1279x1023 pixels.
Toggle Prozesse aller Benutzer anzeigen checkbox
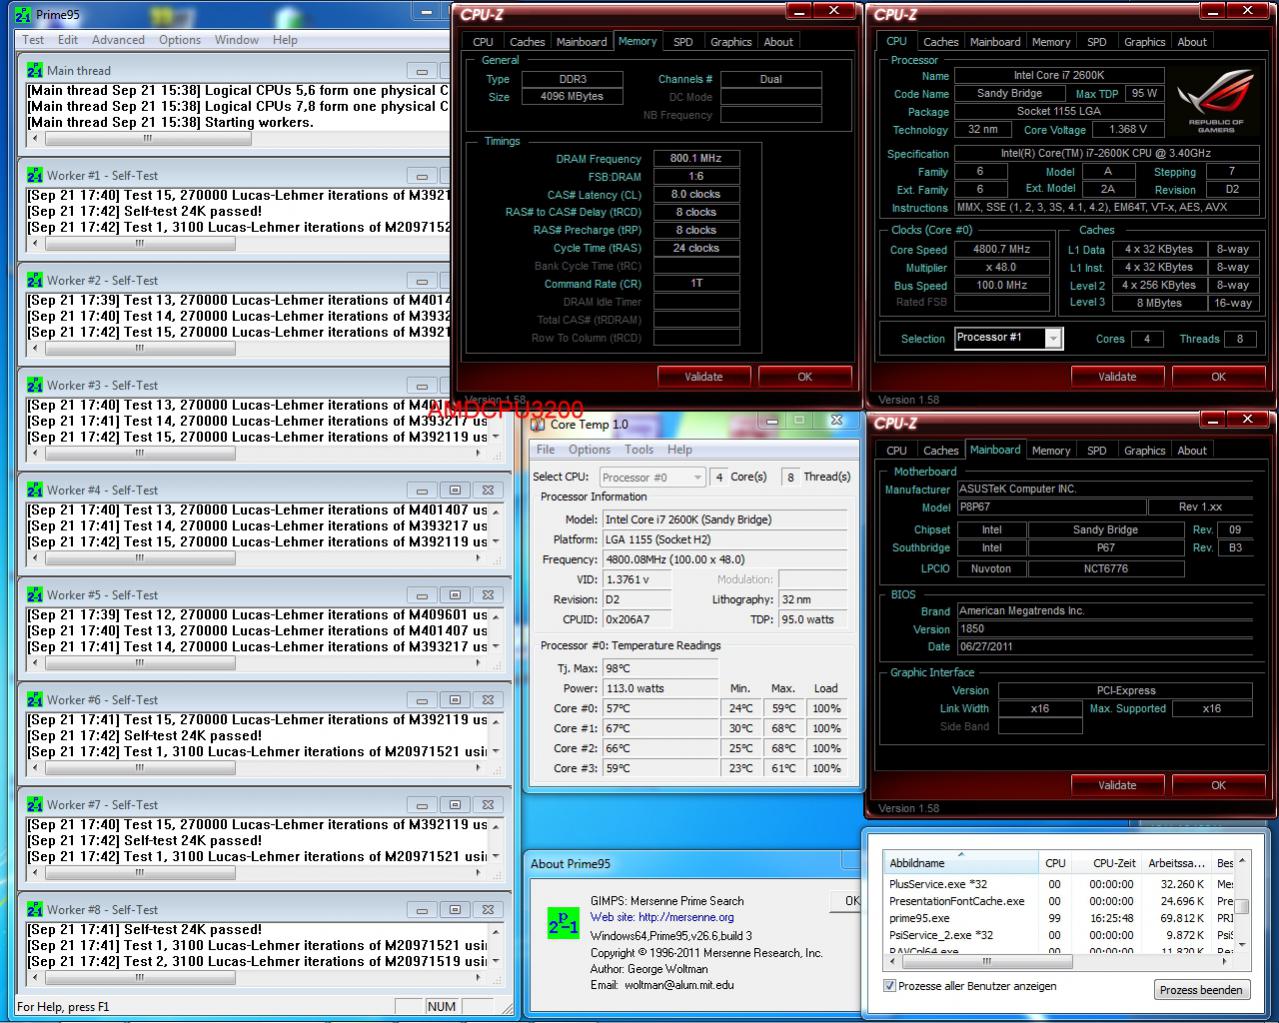(889, 986)
